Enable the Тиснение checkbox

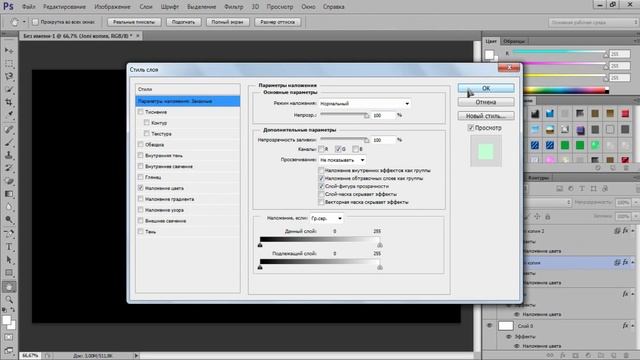point(141,112)
